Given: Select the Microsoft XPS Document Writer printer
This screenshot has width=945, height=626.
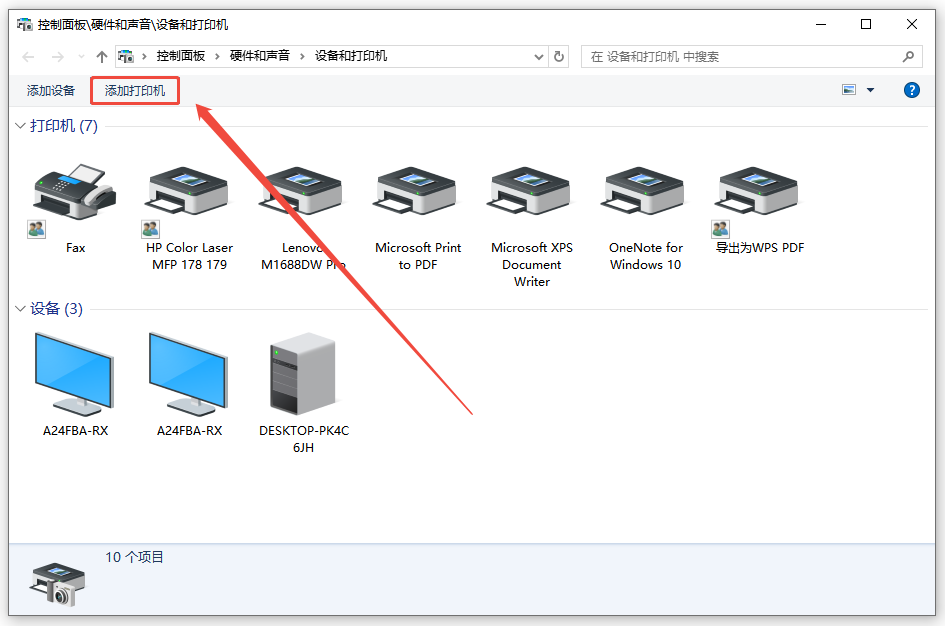Looking at the screenshot, I should click(x=532, y=227).
